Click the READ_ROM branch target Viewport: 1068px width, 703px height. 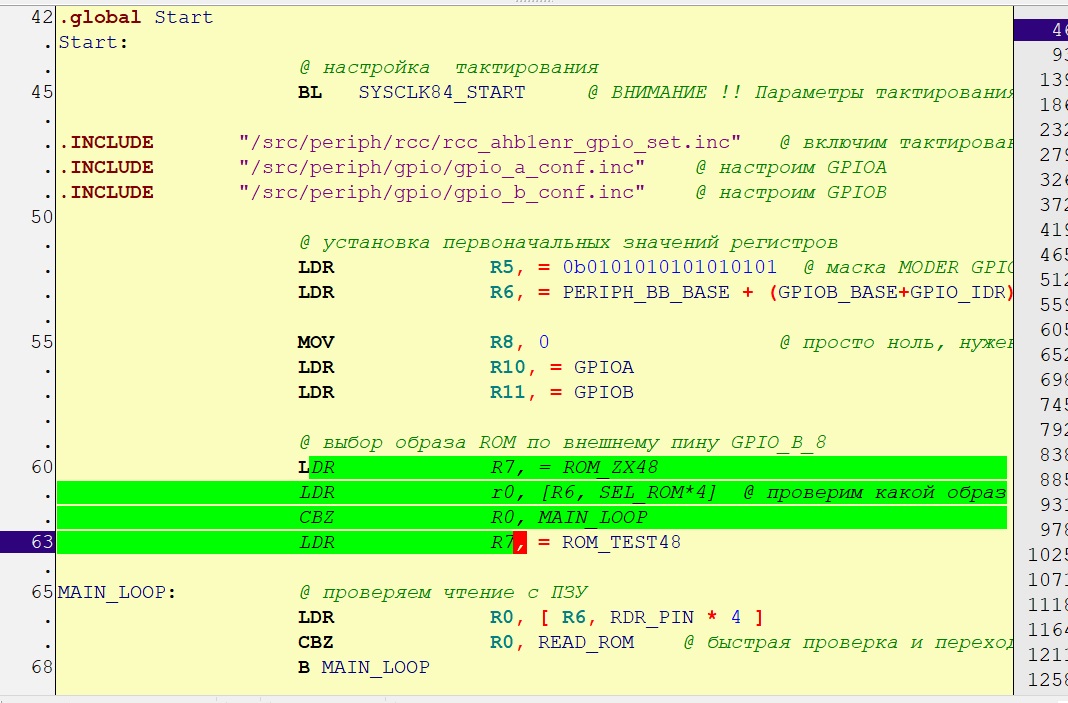pos(586,642)
